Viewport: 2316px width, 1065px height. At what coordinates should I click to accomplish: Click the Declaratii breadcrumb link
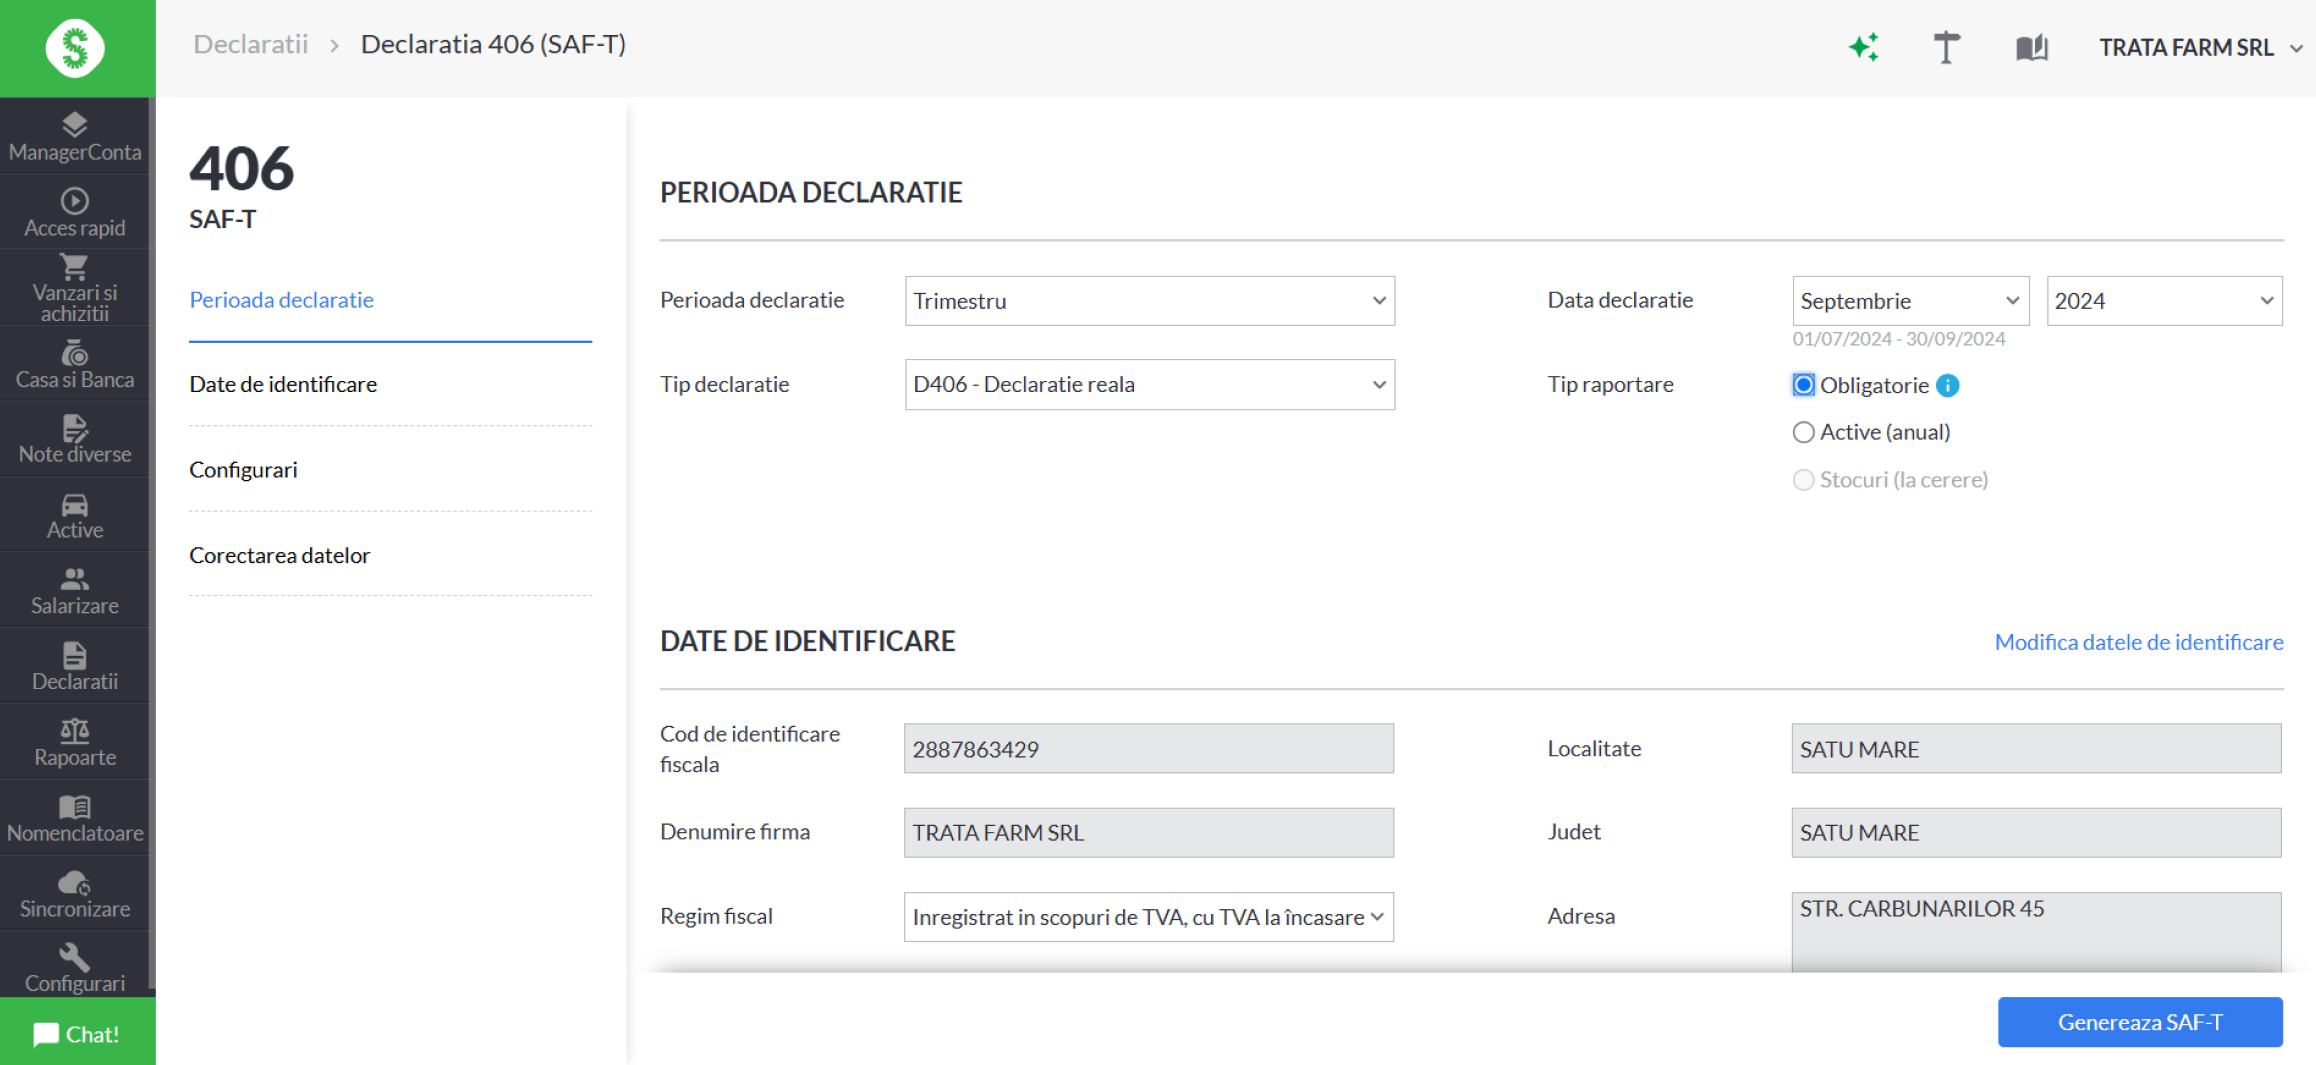pyautogui.click(x=250, y=44)
